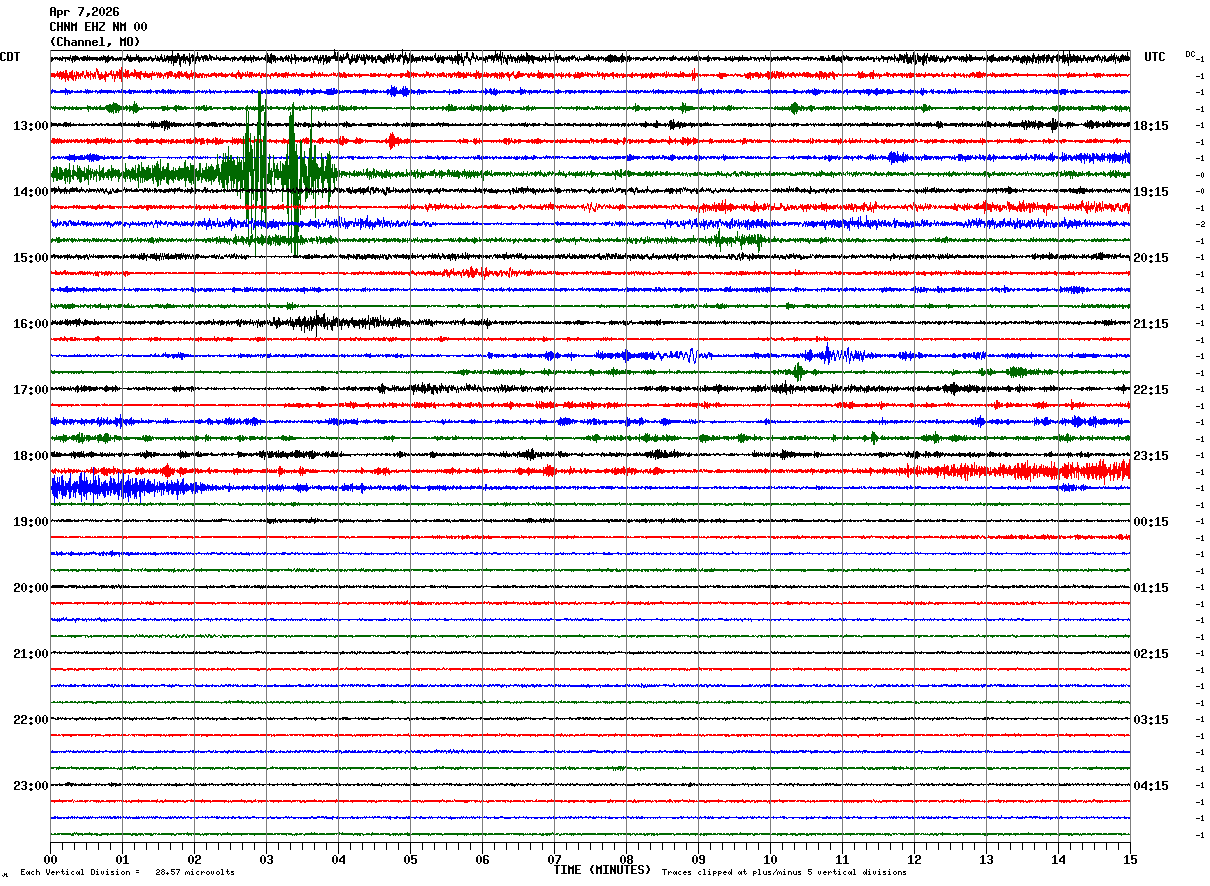The height and width of the screenshot is (886, 1210).
Task: Click the "UTC" timezone label
Action: pyautogui.click(x=1155, y=57)
